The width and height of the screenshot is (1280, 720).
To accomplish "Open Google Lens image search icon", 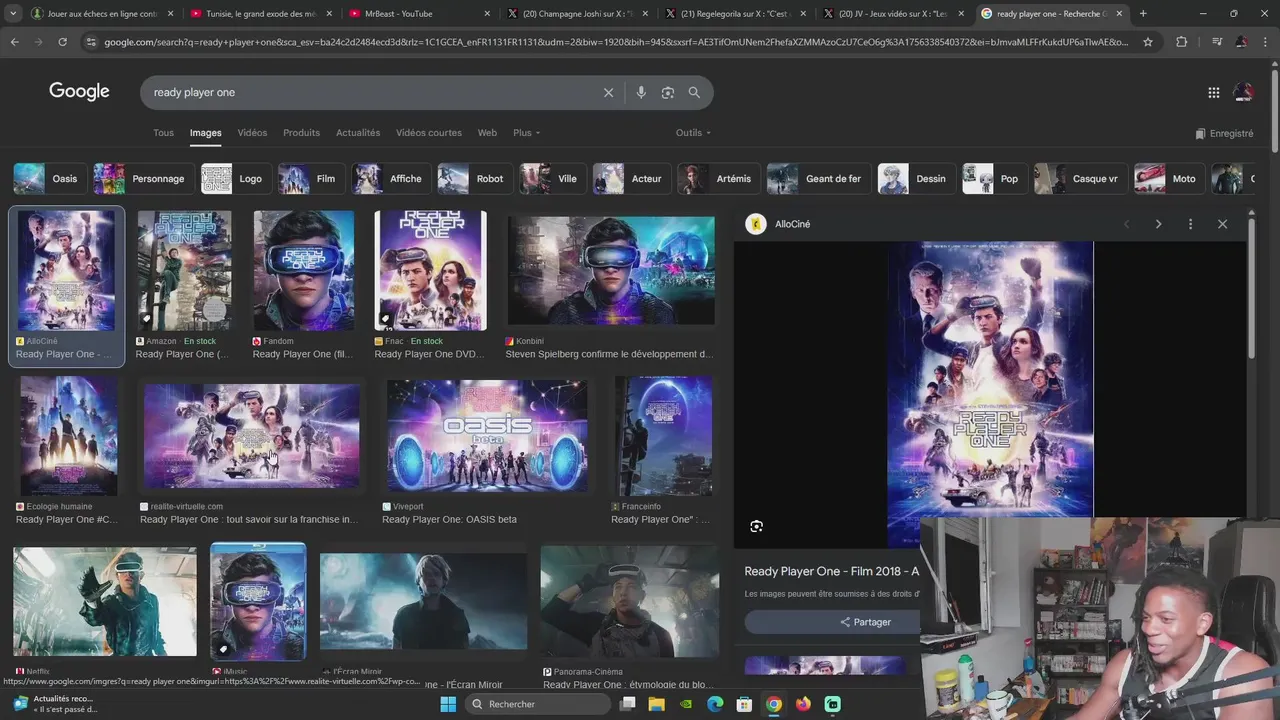I will (668, 92).
